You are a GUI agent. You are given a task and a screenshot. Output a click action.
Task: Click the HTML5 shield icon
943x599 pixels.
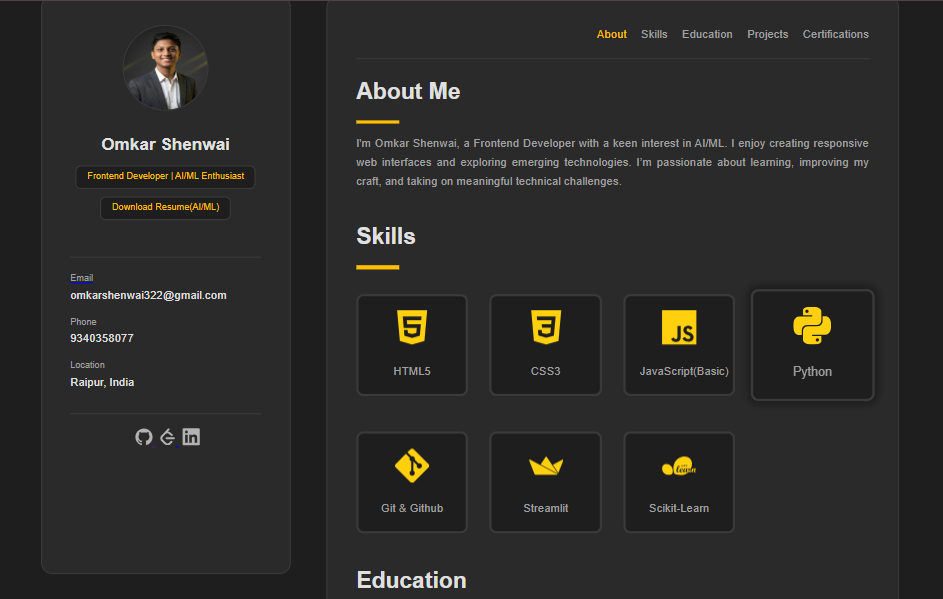click(x=412, y=327)
